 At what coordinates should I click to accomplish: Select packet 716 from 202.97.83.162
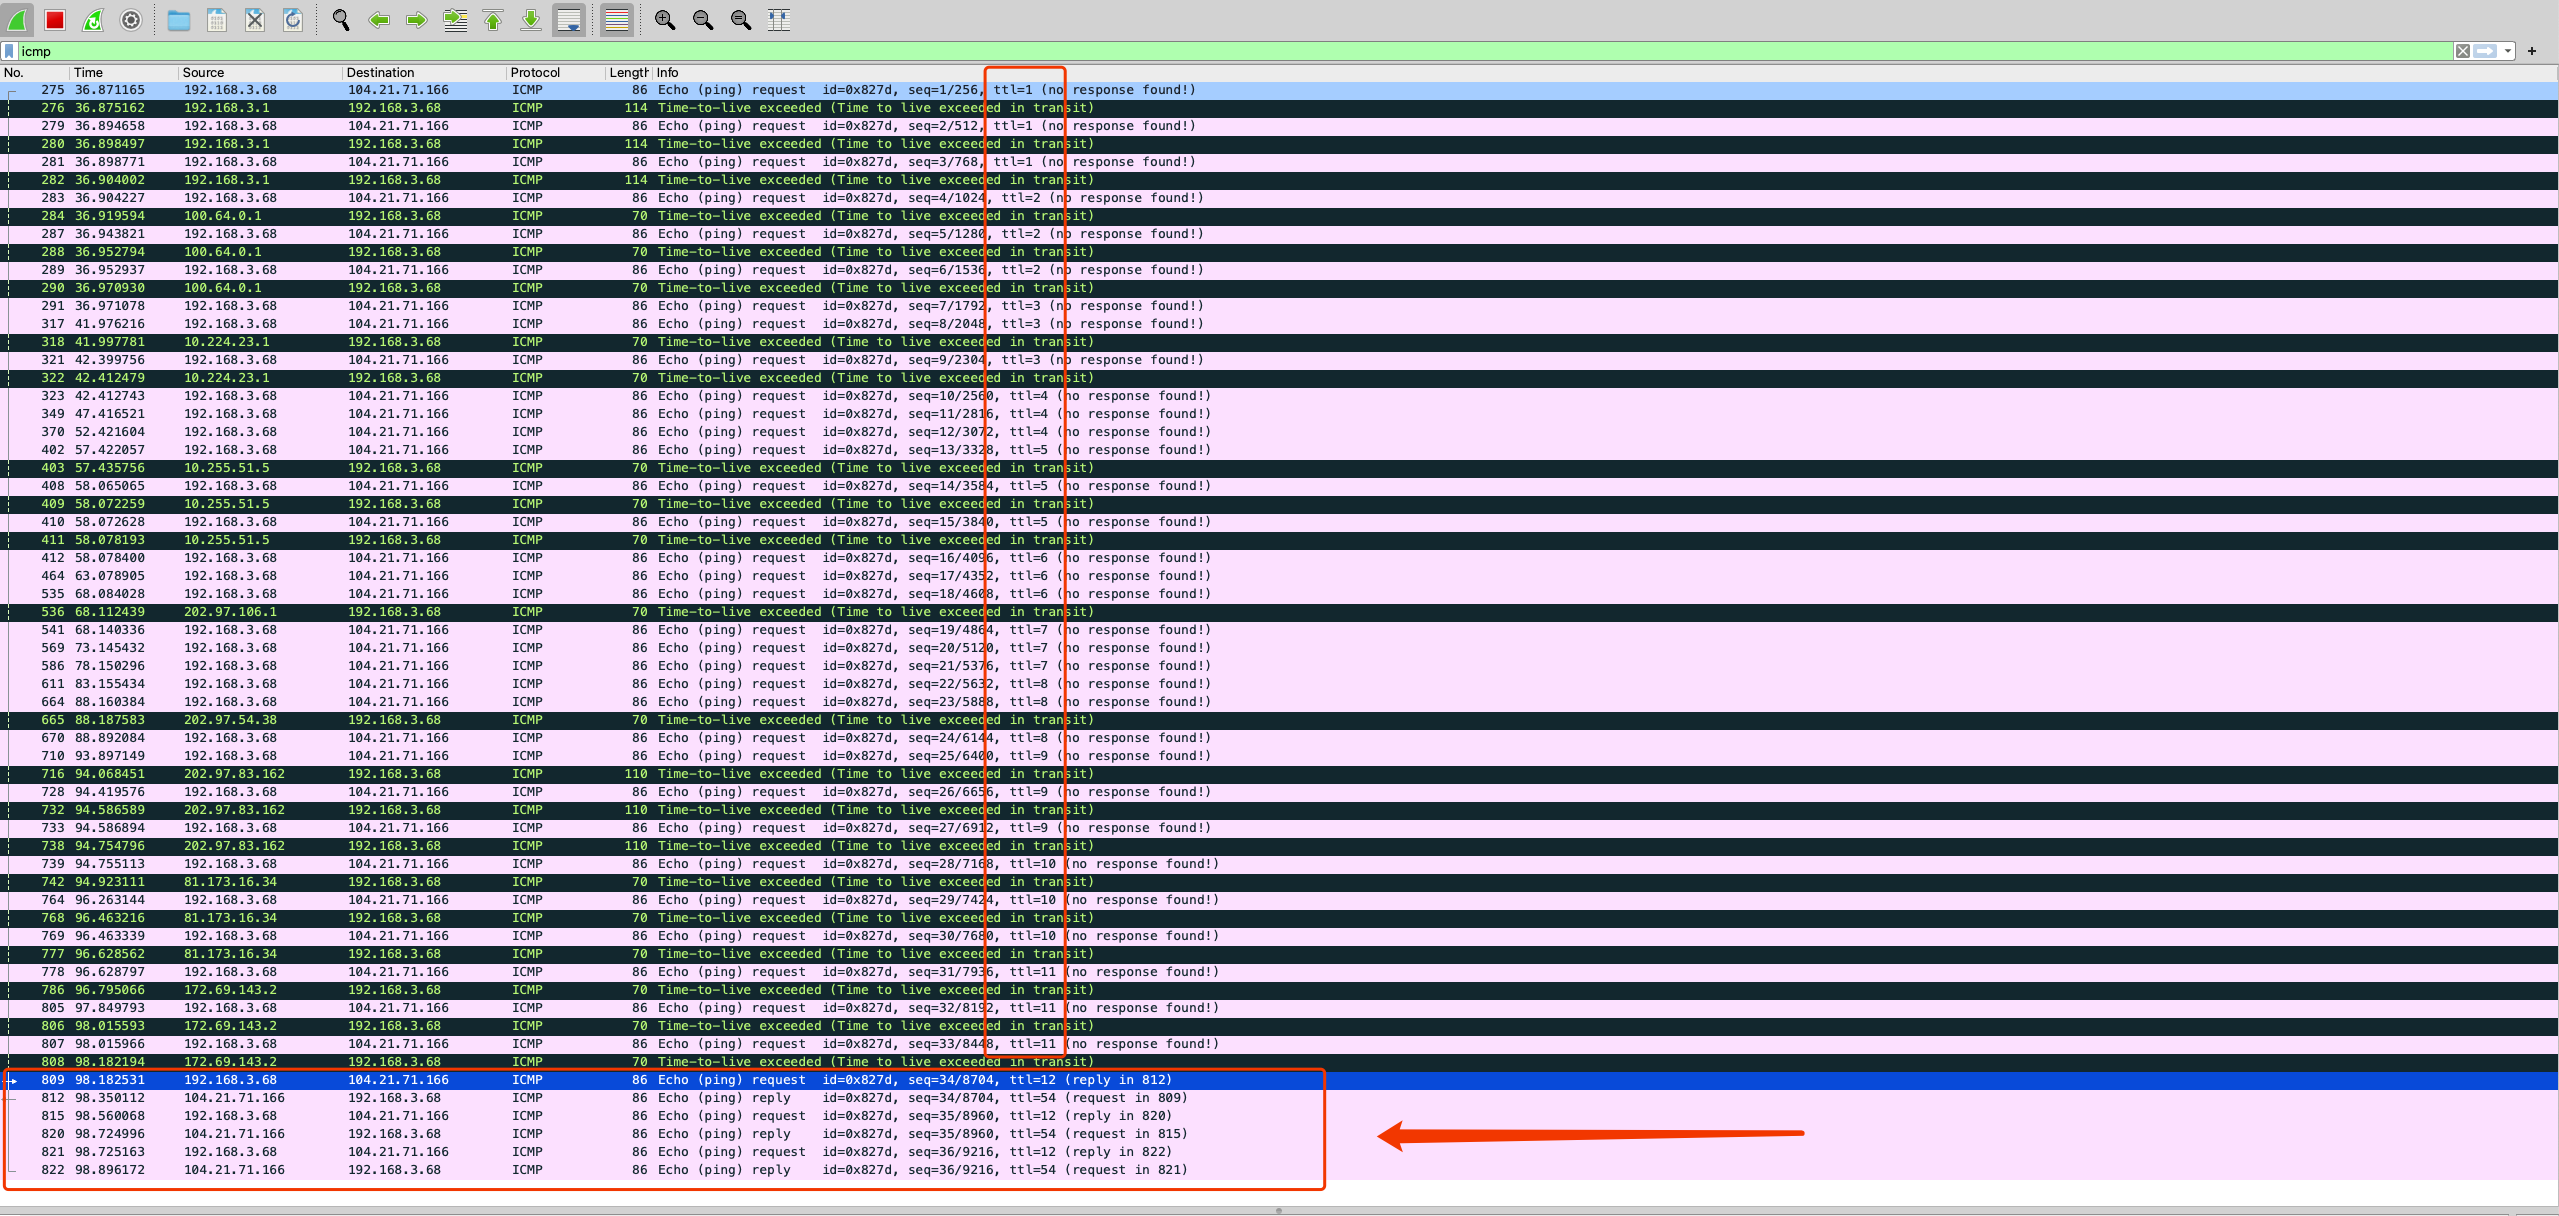point(1279,774)
